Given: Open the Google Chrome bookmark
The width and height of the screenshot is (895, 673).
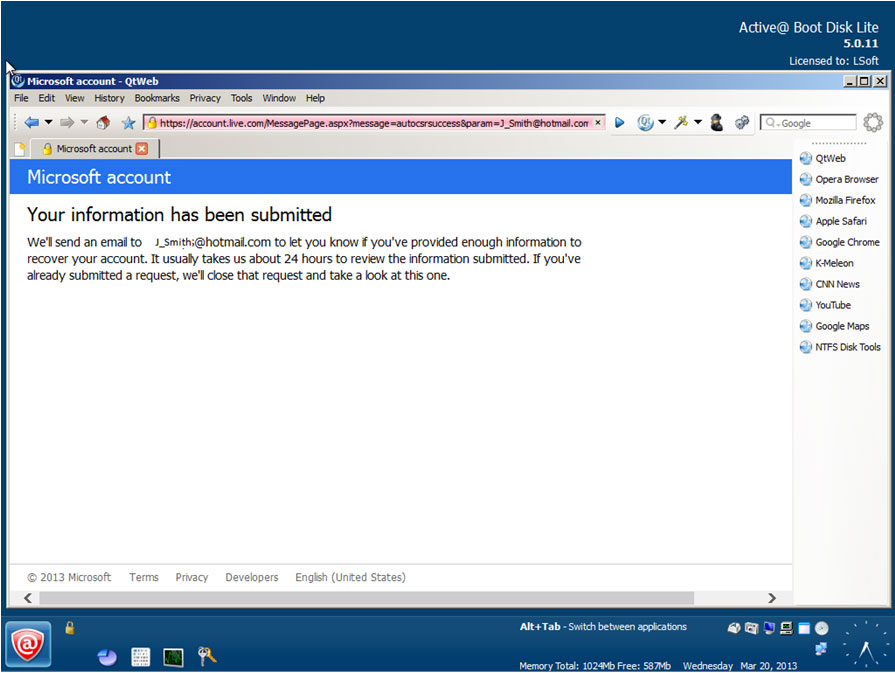Looking at the screenshot, I should click(x=840, y=242).
